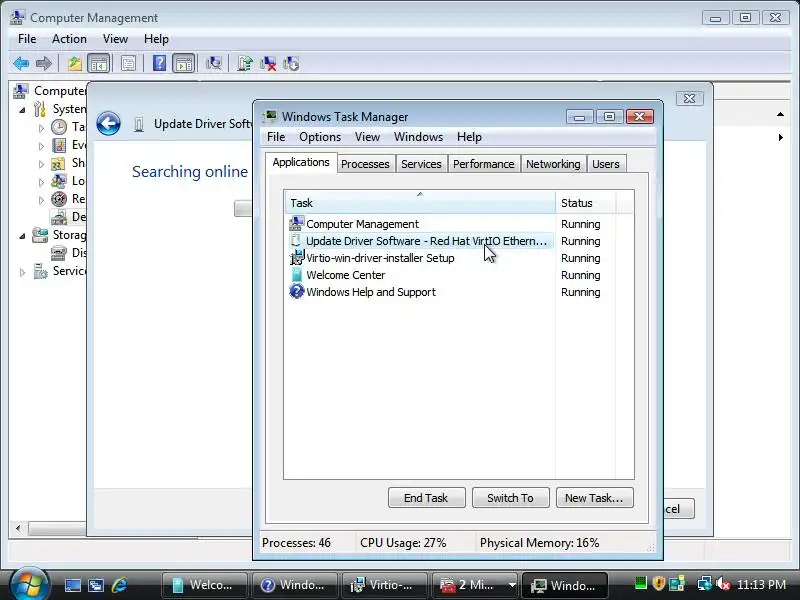Switch to the Processes tab
This screenshot has width=800, height=600.
(365, 164)
